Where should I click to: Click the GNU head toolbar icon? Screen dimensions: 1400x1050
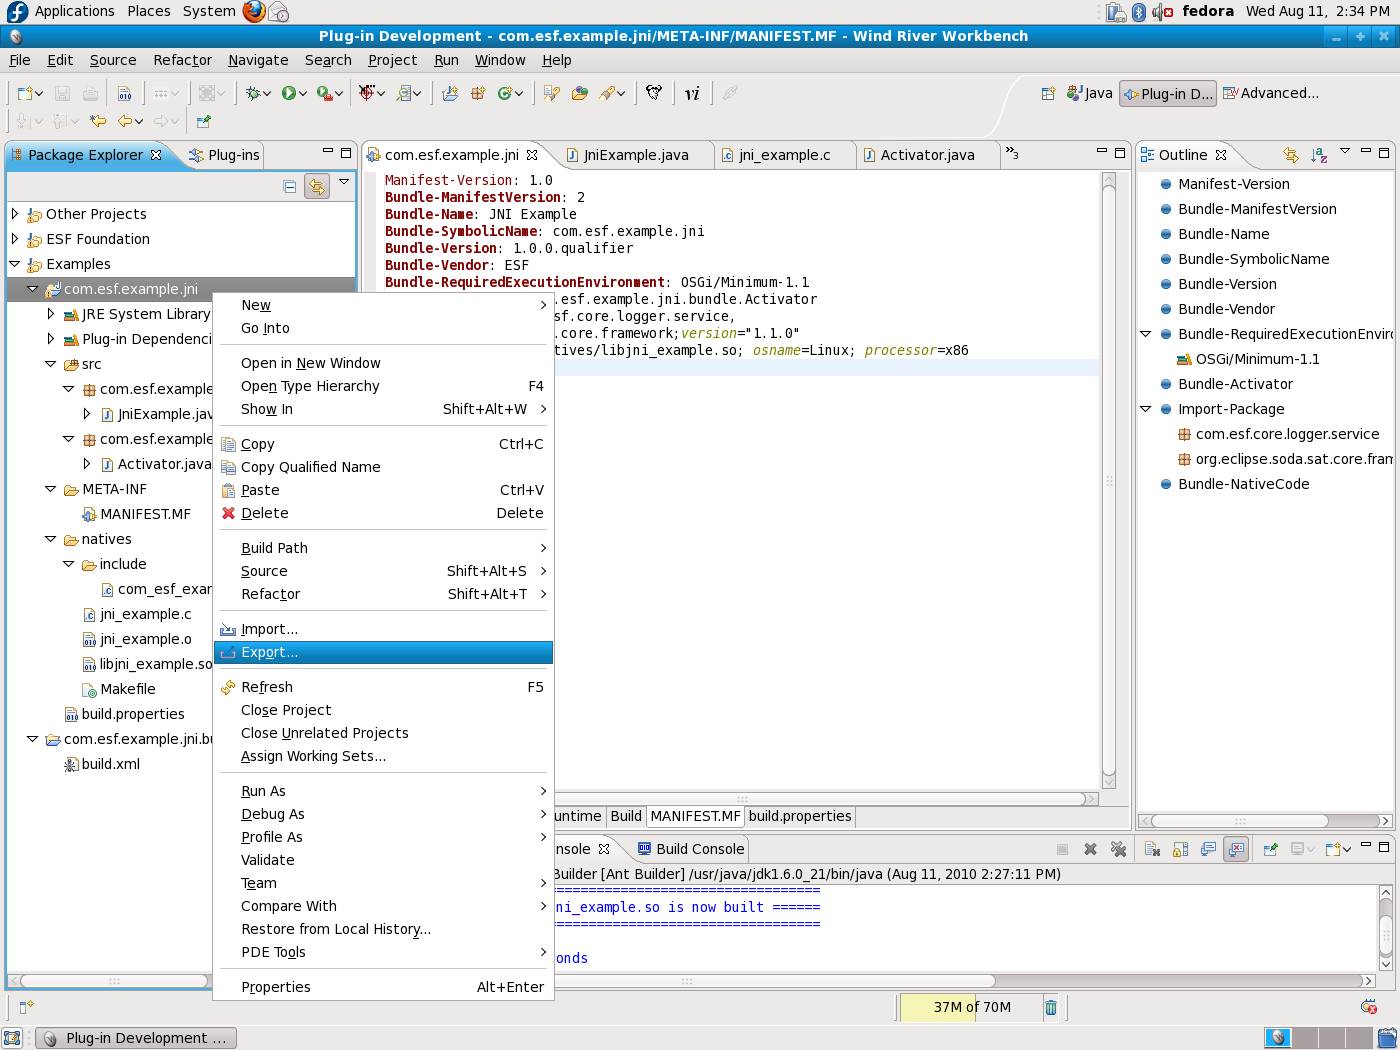click(654, 93)
